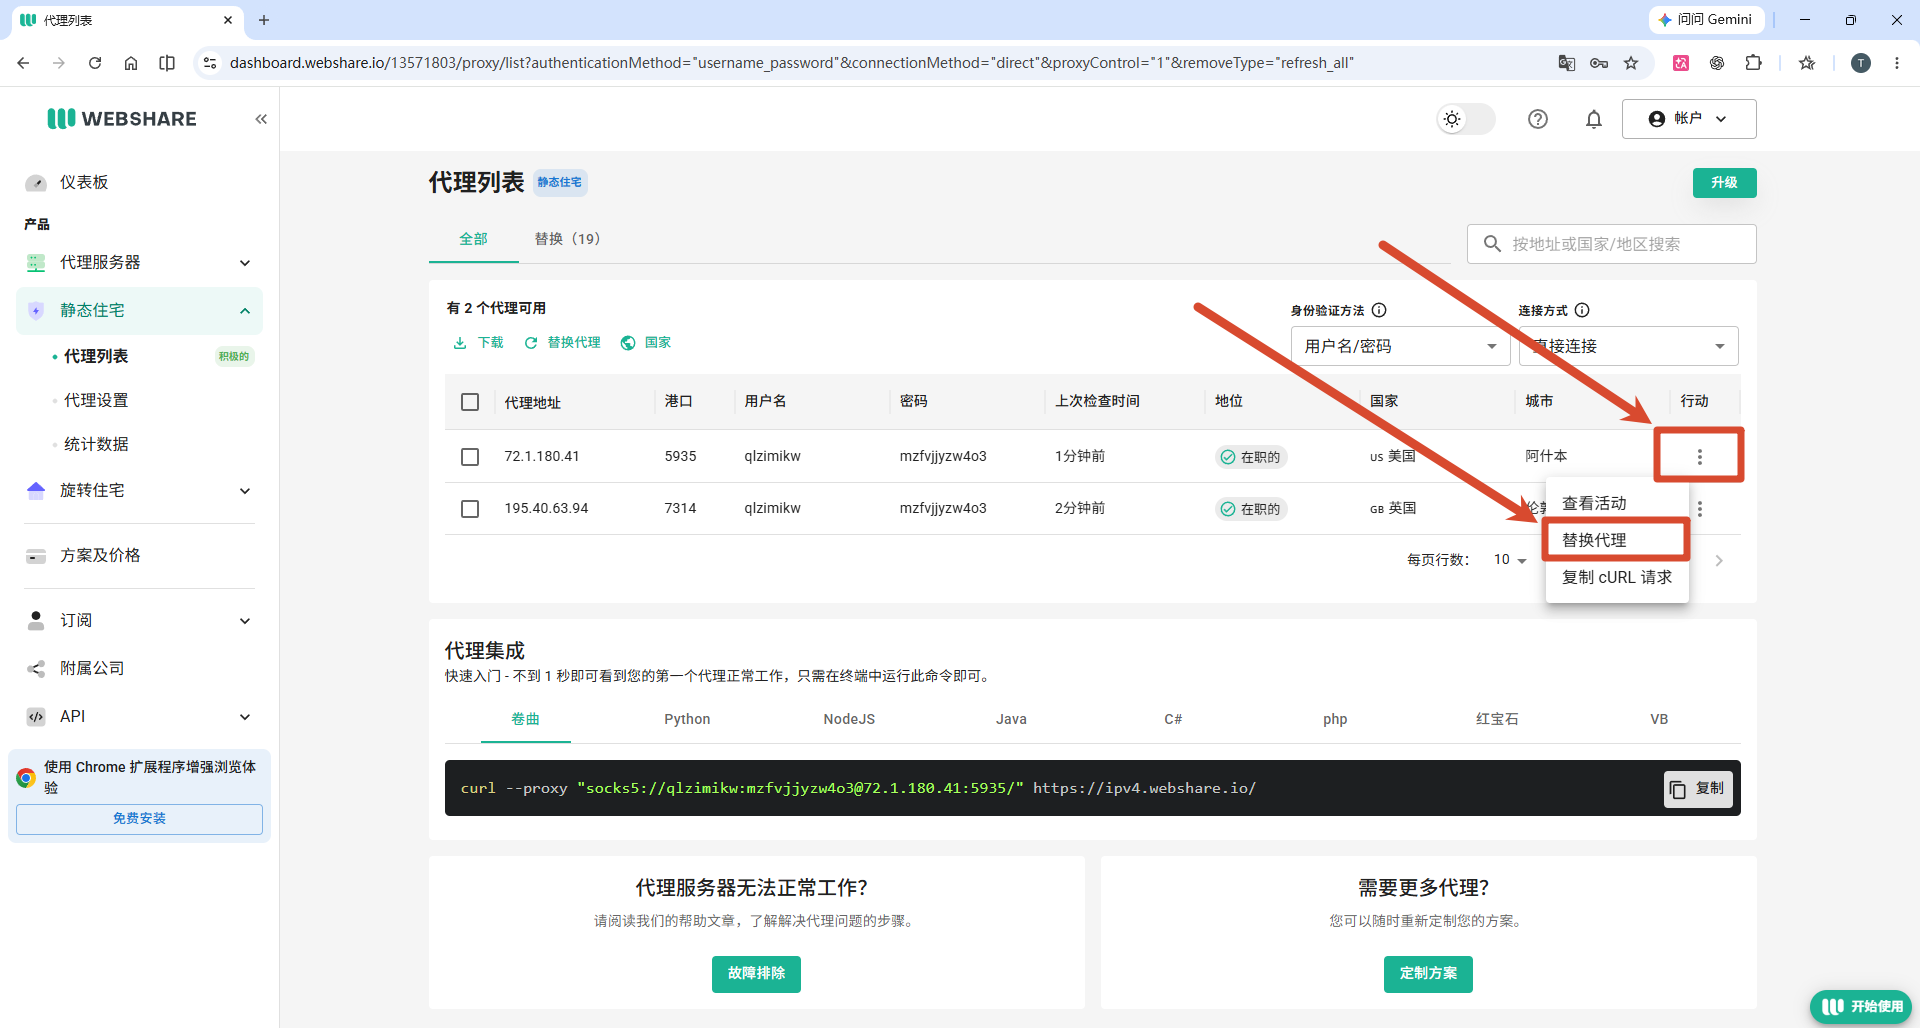The width and height of the screenshot is (1920, 1028).
Task: Toggle the light/dark theme switch
Action: point(1466,119)
